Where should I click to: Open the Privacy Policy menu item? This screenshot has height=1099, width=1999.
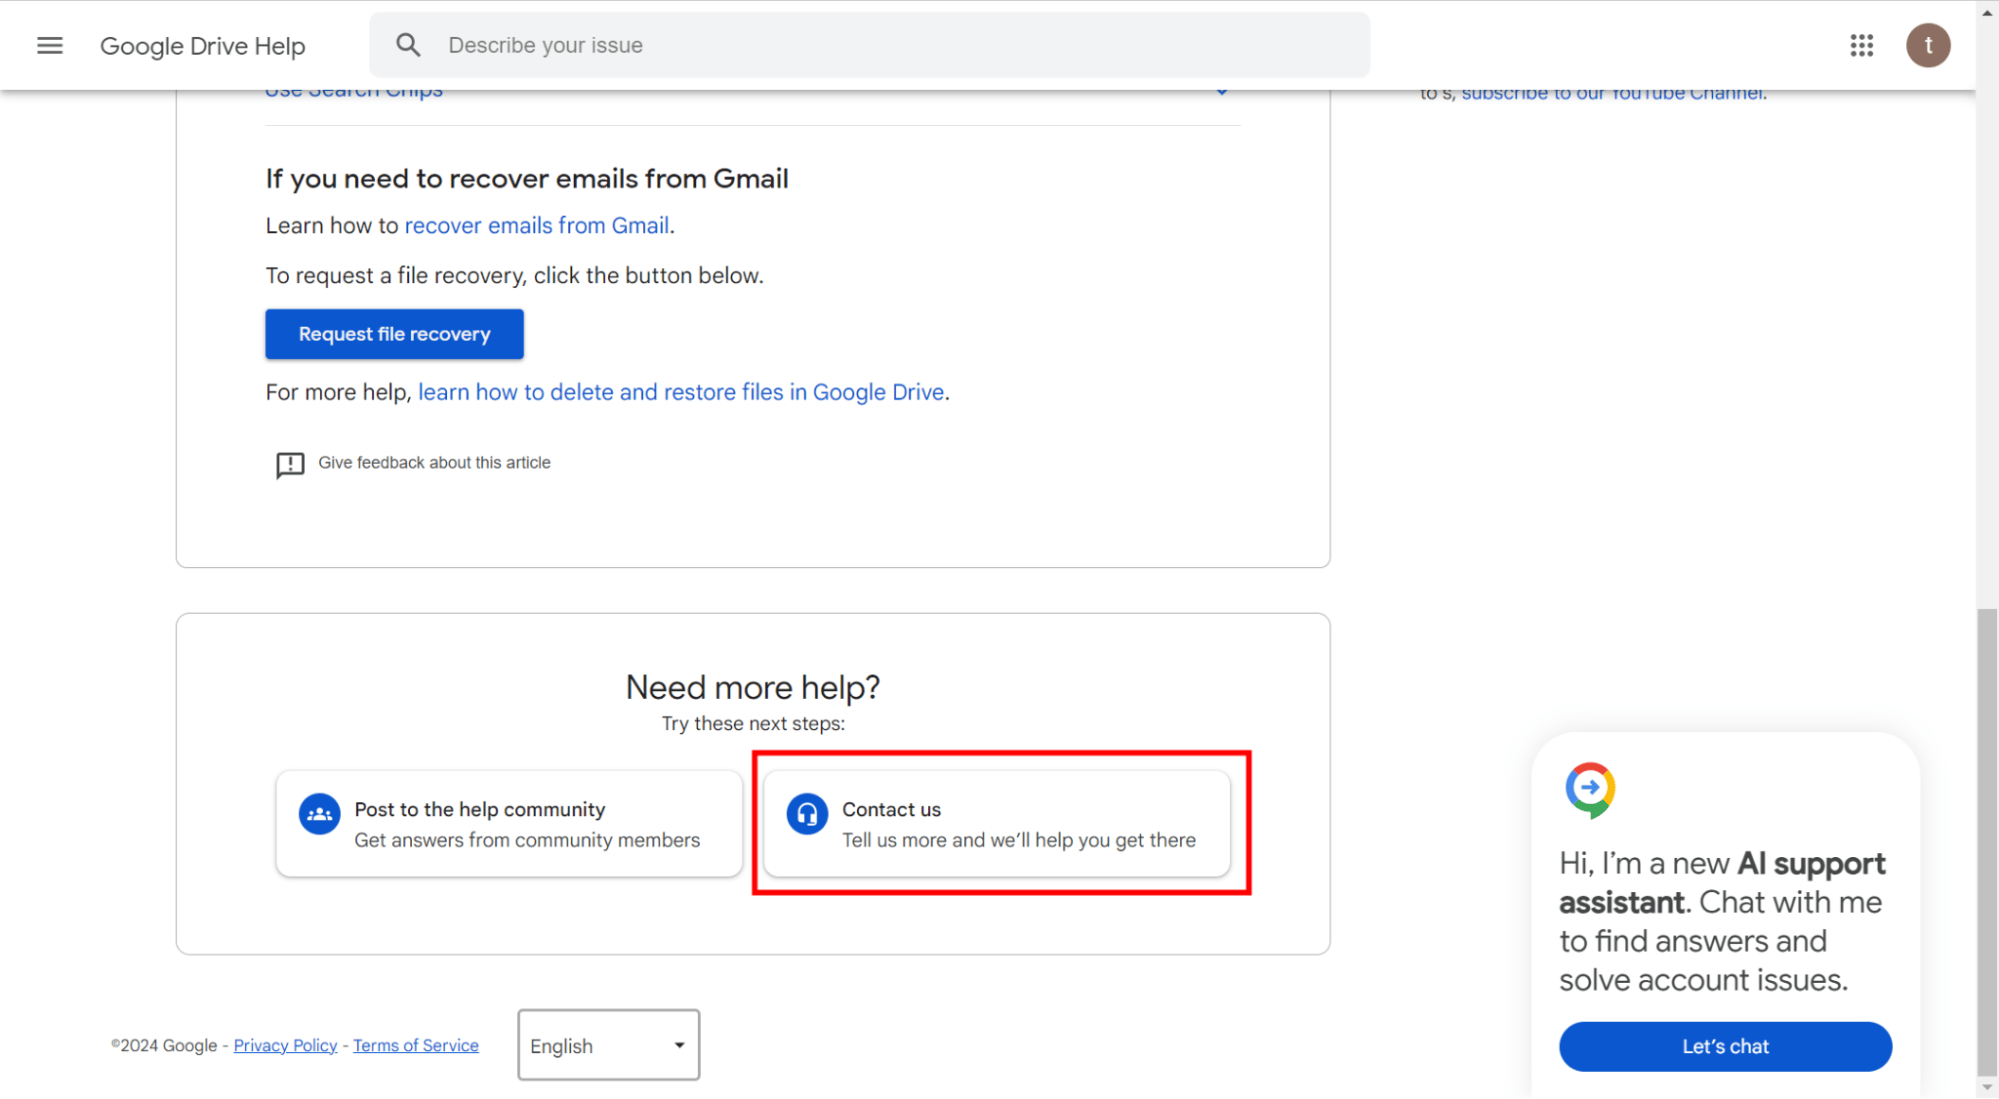[283, 1045]
